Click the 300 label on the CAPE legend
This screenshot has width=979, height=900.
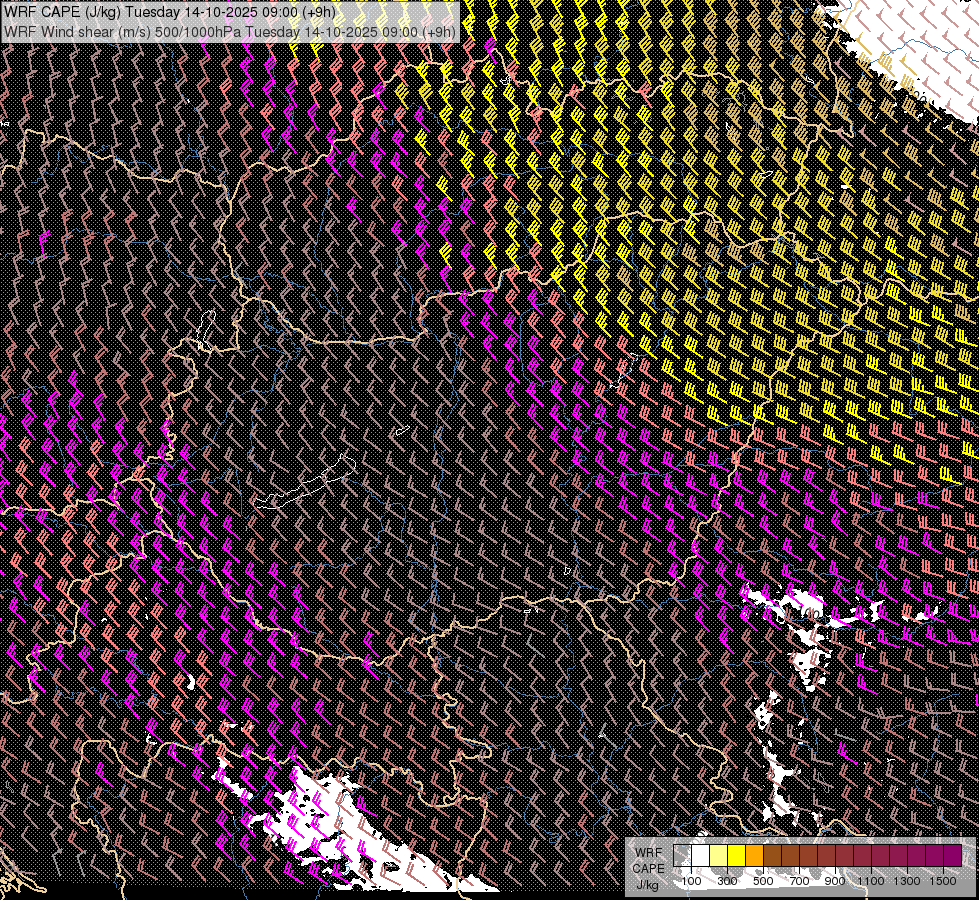727,881
